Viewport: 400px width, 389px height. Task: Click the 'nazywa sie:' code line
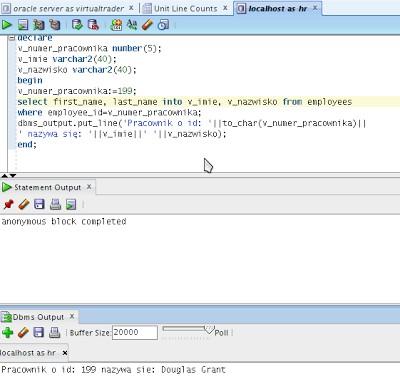(x=122, y=134)
